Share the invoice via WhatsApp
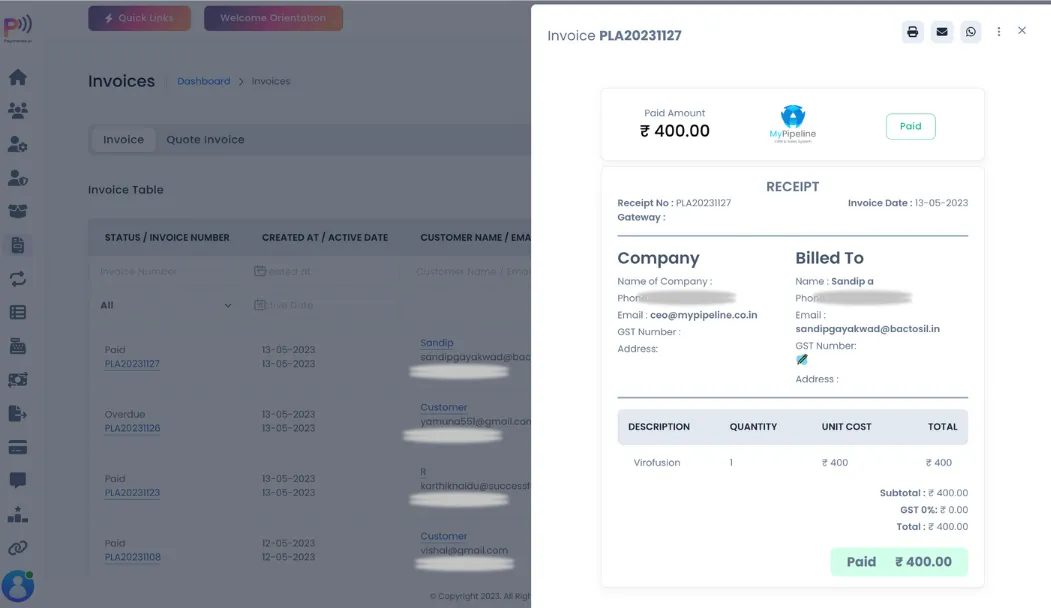The height and width of the screenshot is (608, 1051). [971, 32]
